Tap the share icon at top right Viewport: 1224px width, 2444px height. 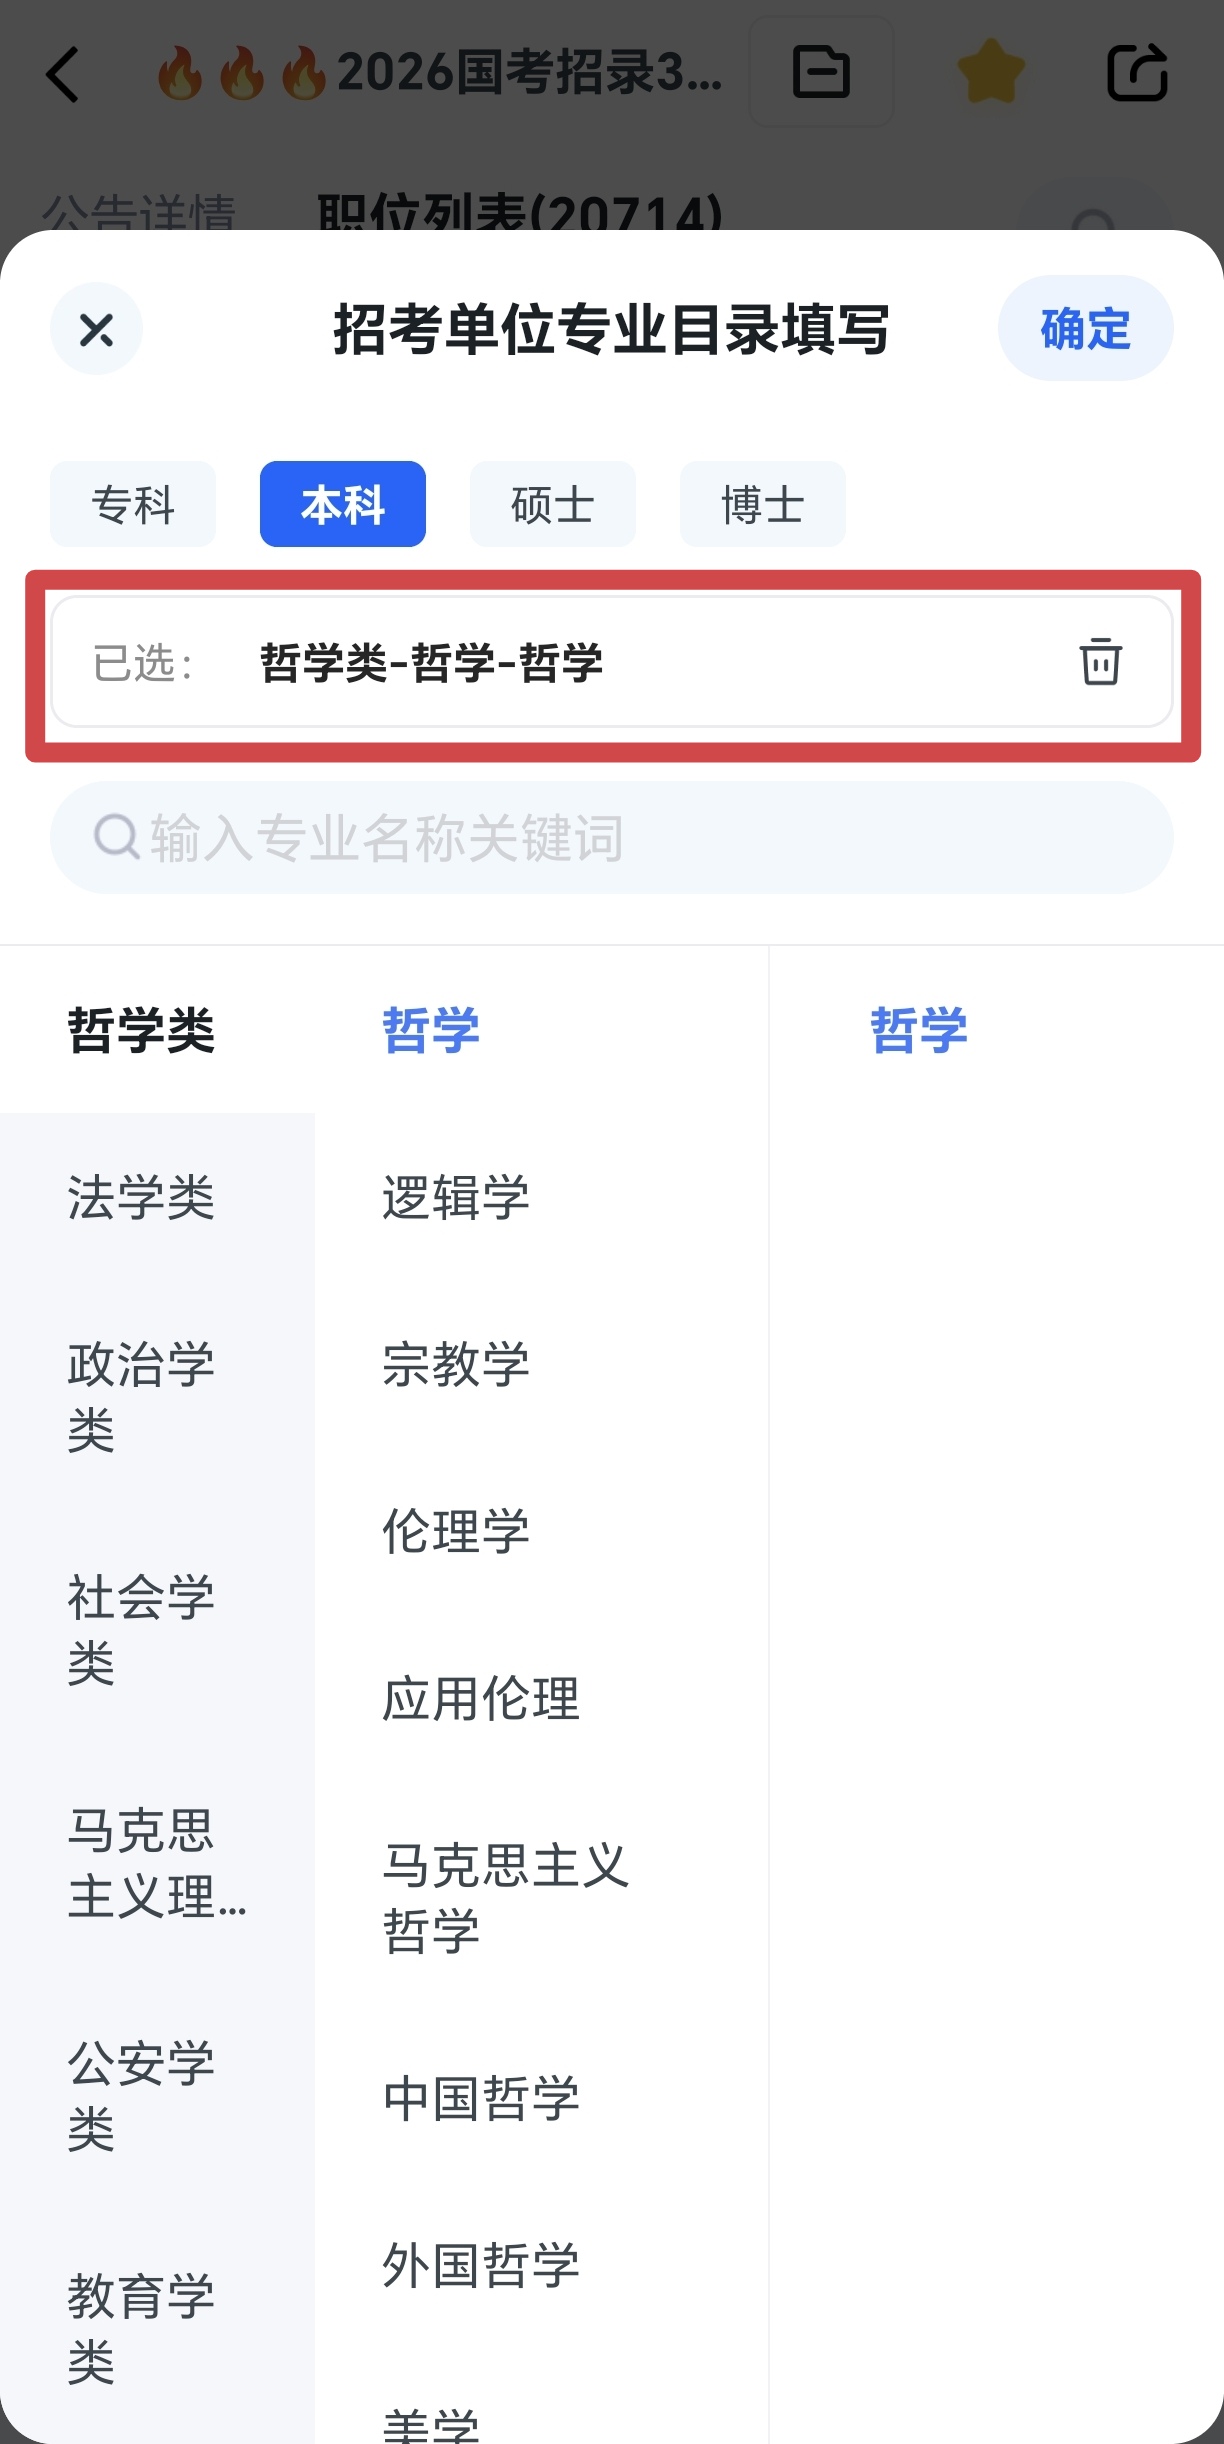[x=1137, y=72]
